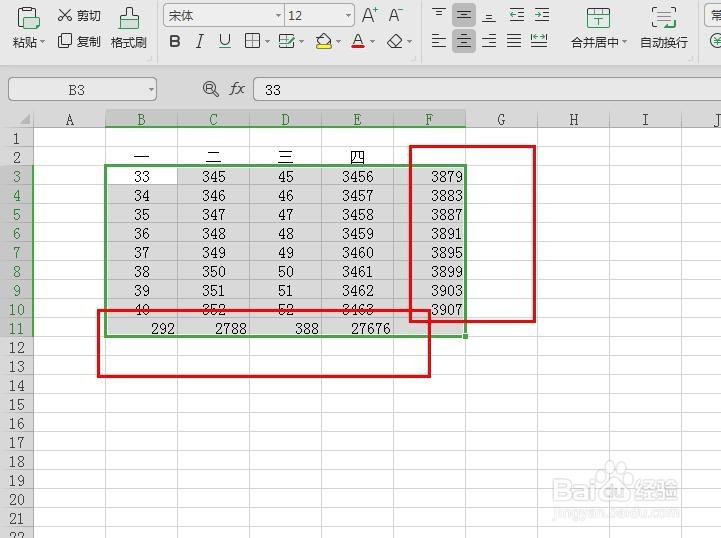The width and height of the screenshot is (721, 538).
Task: Align text to top
Action: click(439, 15)
